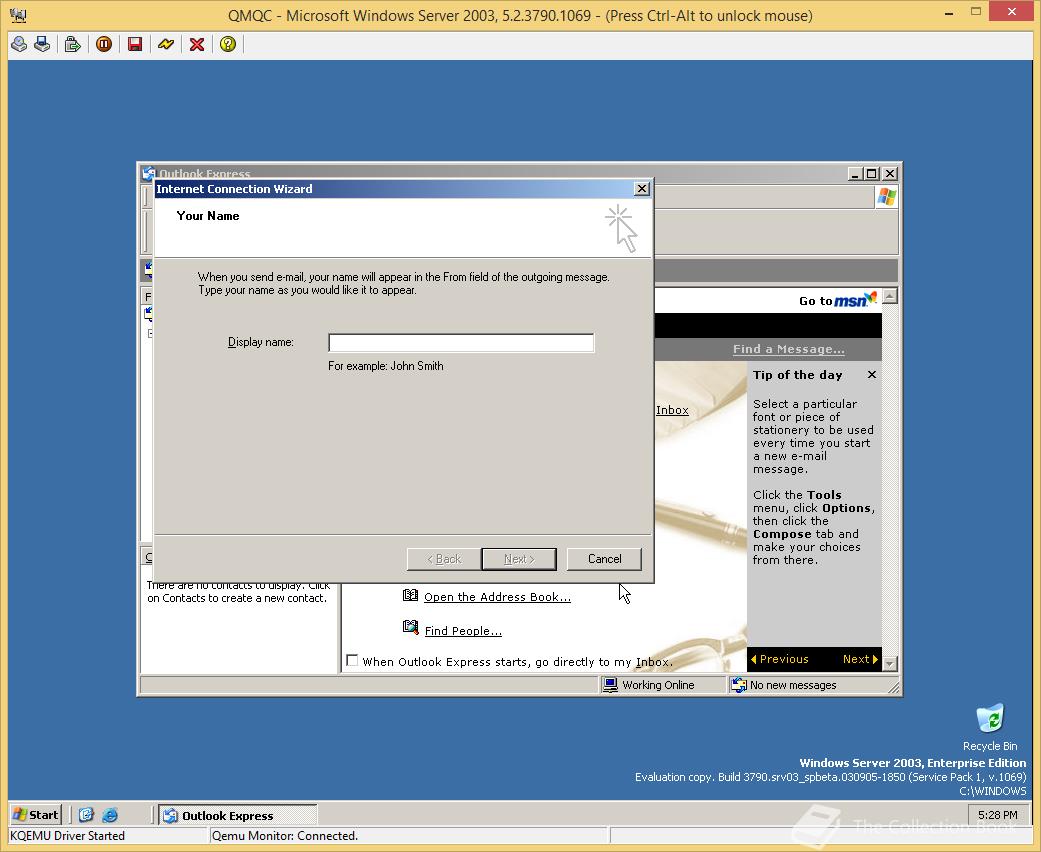This screenshot has width=1041, height=852.
Task: Click the 'Tip of the day' heading
Action: (x=797, y=375)
